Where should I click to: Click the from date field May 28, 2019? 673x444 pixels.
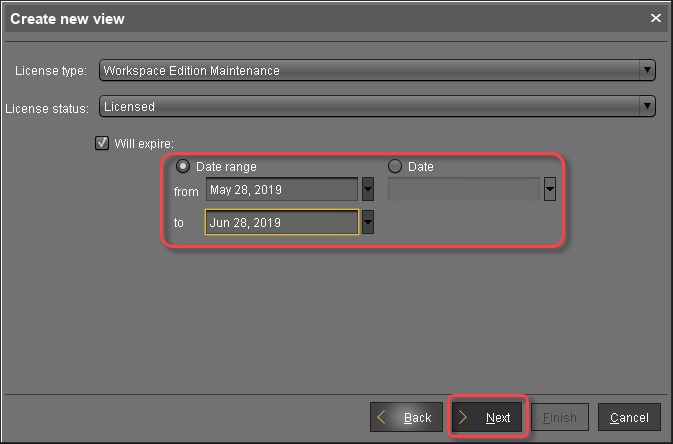(281, 190)
